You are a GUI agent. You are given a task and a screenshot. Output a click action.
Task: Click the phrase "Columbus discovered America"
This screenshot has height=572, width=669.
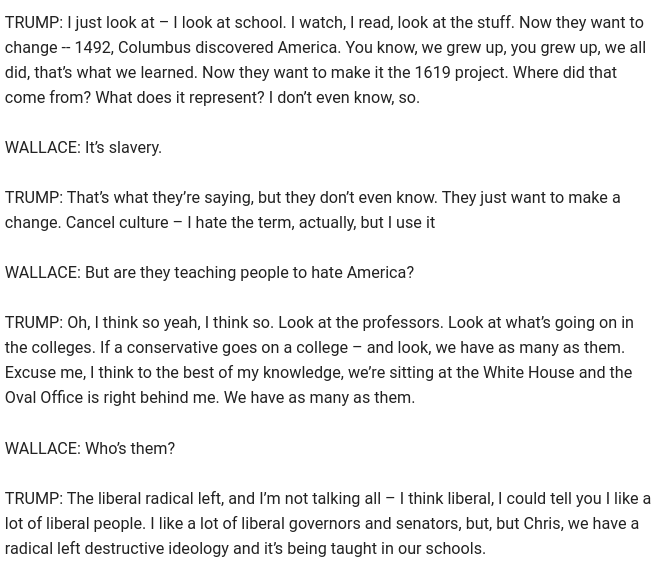tap(228, 47)
